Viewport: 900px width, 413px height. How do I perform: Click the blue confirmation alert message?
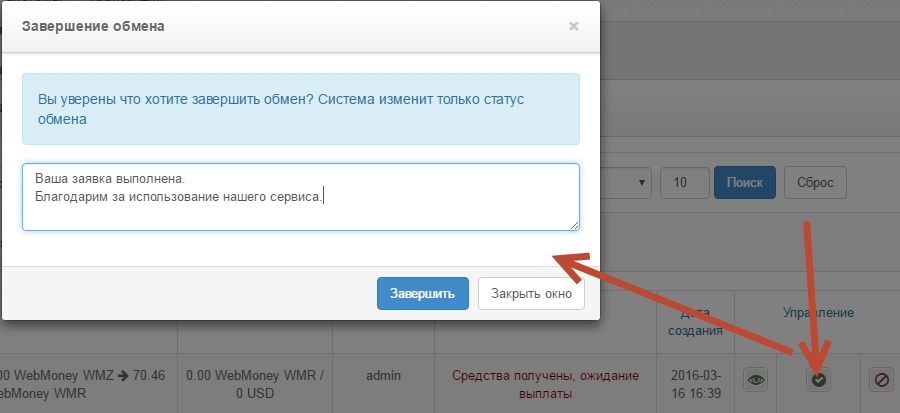300,109
